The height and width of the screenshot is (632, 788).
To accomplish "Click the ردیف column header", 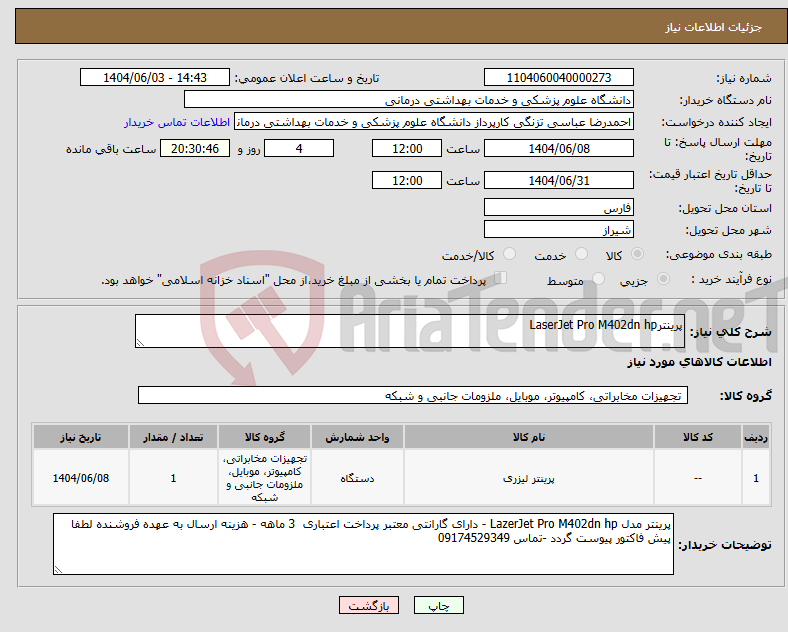I will pyautogui.click(x=756, y=437).
